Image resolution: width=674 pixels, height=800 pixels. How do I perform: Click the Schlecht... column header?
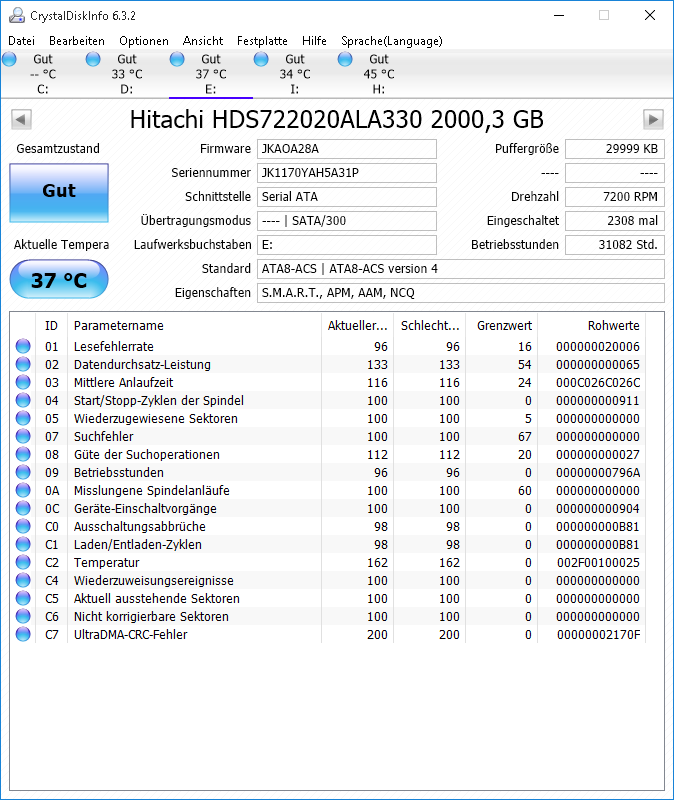[x=430, y=326]
